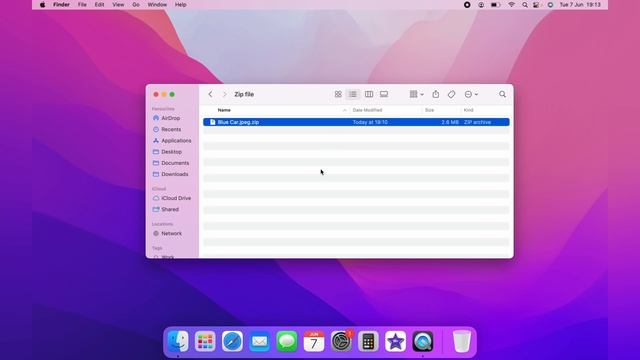Zoom the Finder window with green button
Viewport: 640px width, 360px height.
[172, 94]
